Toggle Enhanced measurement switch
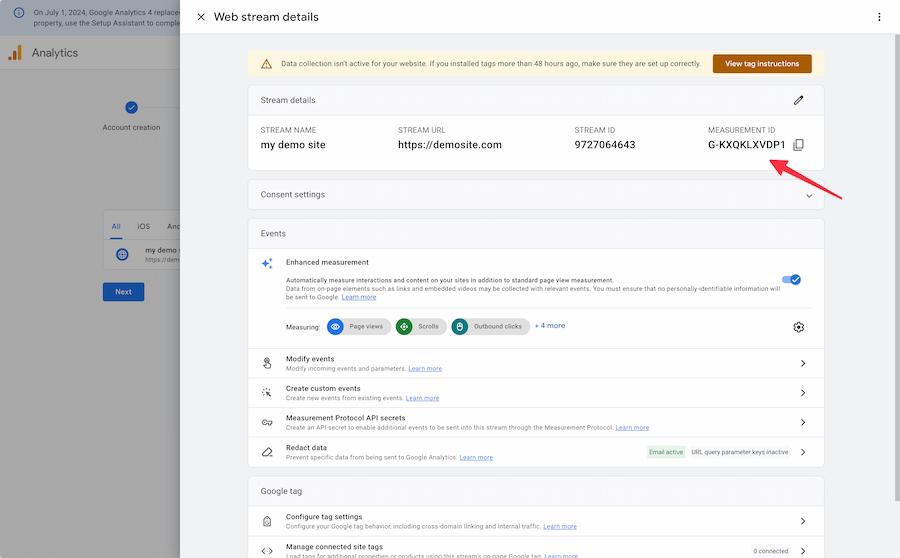The height and width of the screenshot is (558, 900). [x=791, y=280]
